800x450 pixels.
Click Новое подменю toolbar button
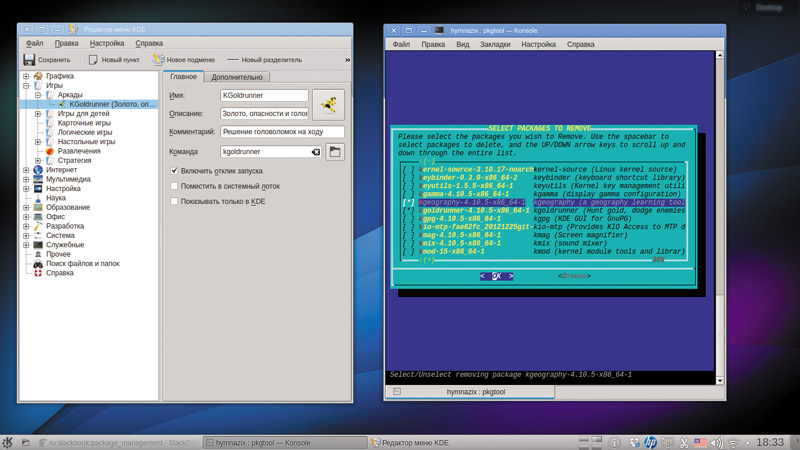pos(184,60)
